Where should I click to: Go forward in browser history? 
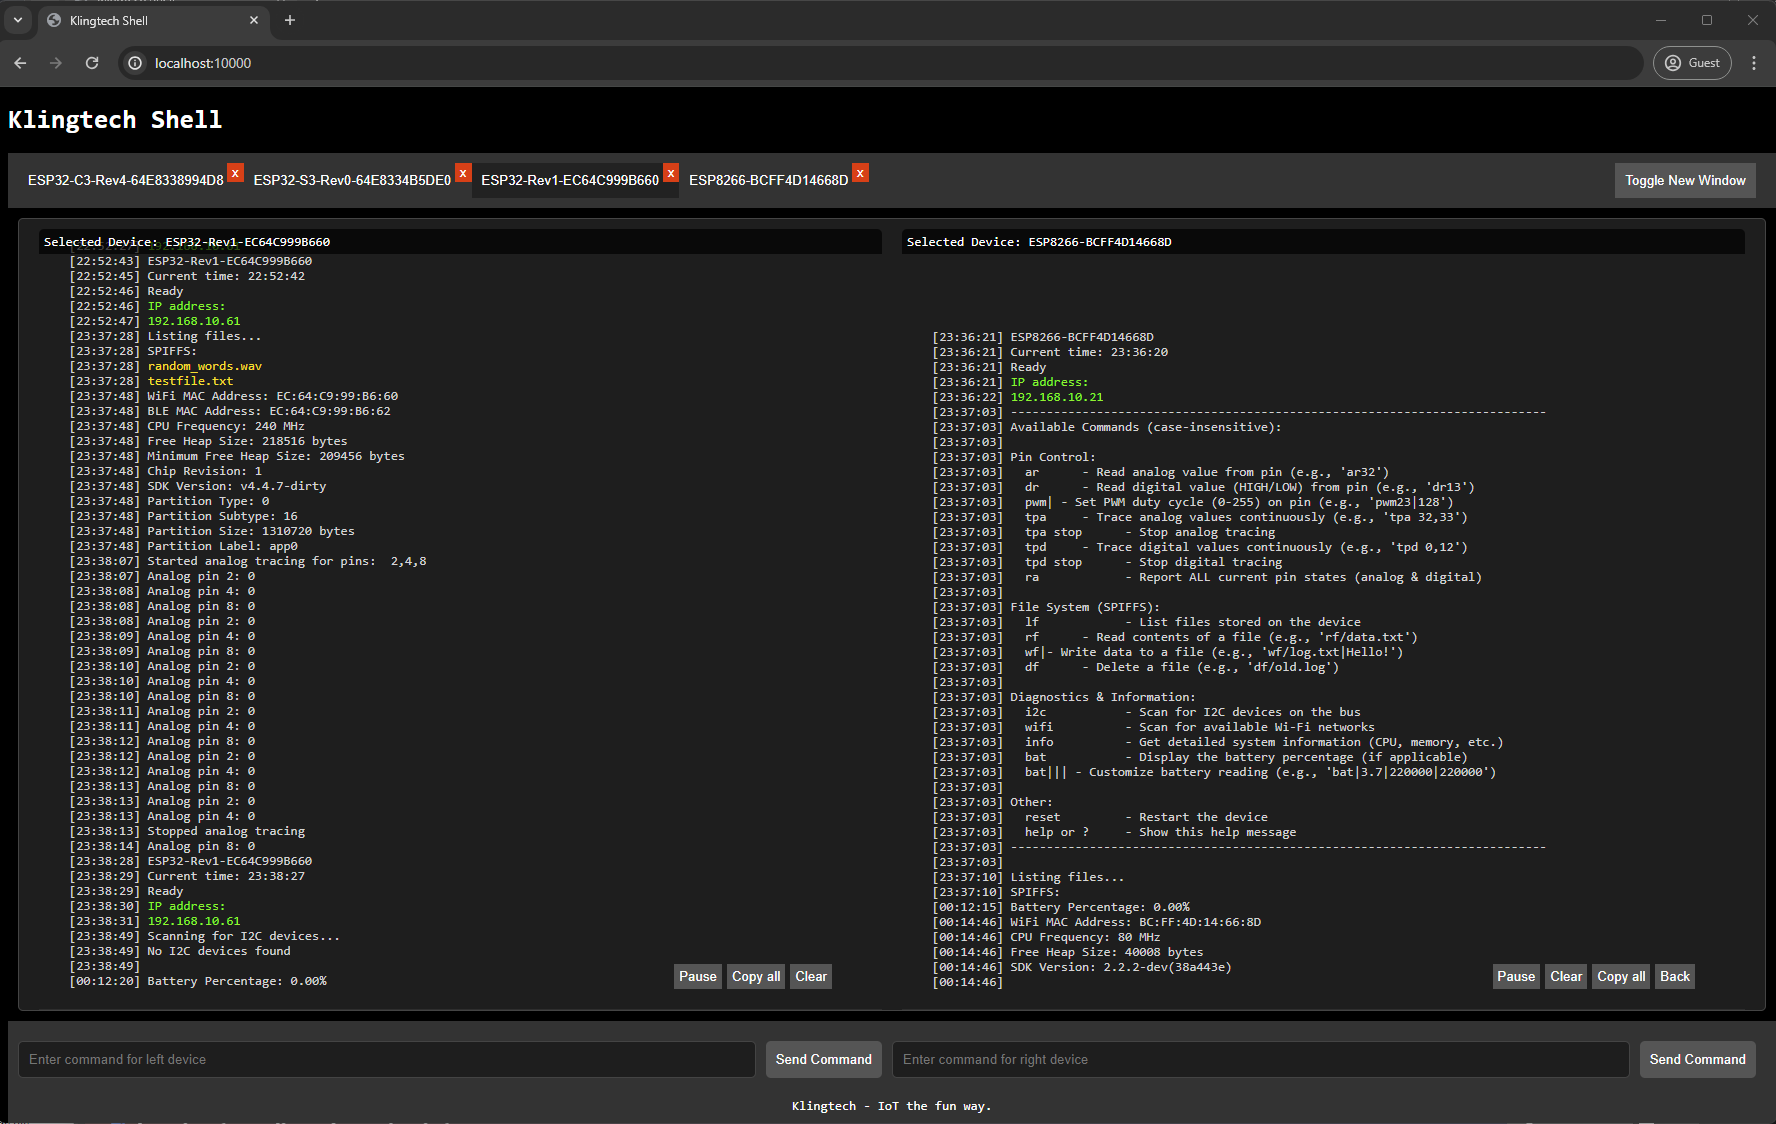56,63
